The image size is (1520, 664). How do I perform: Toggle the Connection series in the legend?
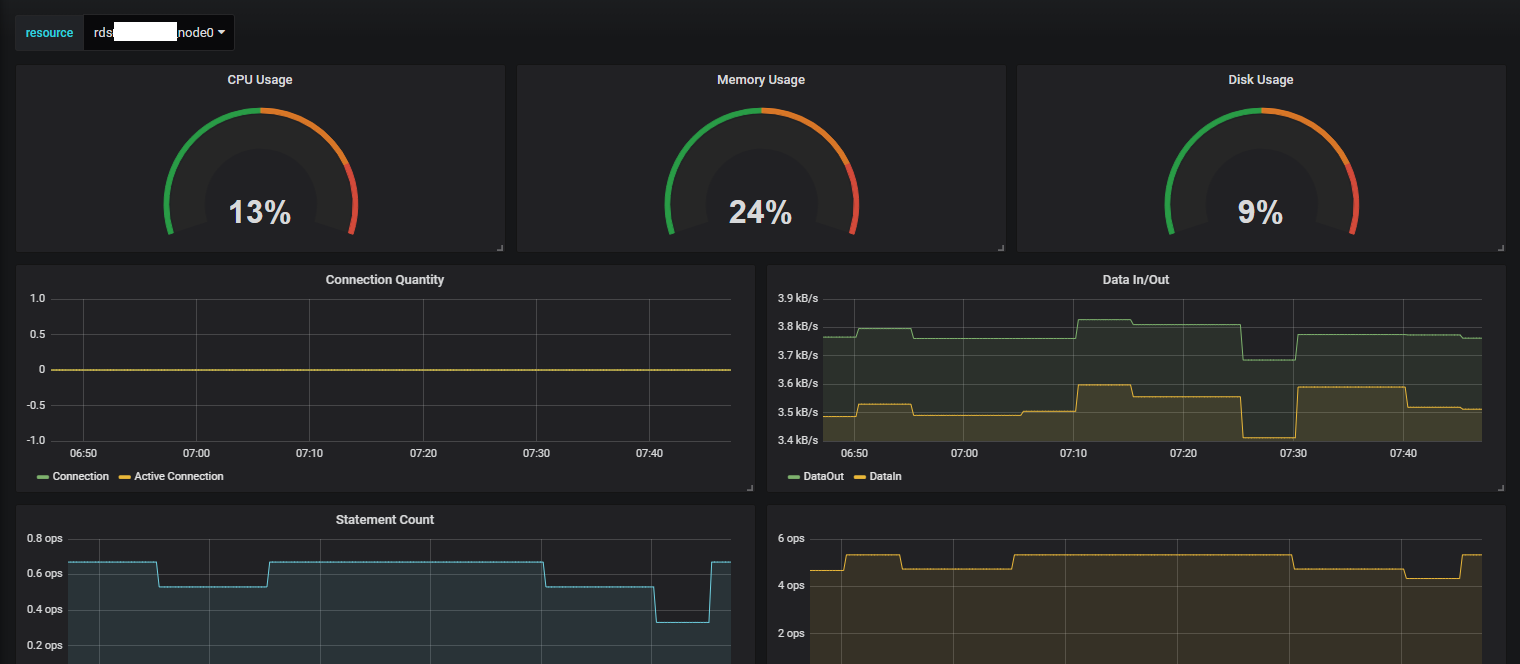[x=80, y=477]
